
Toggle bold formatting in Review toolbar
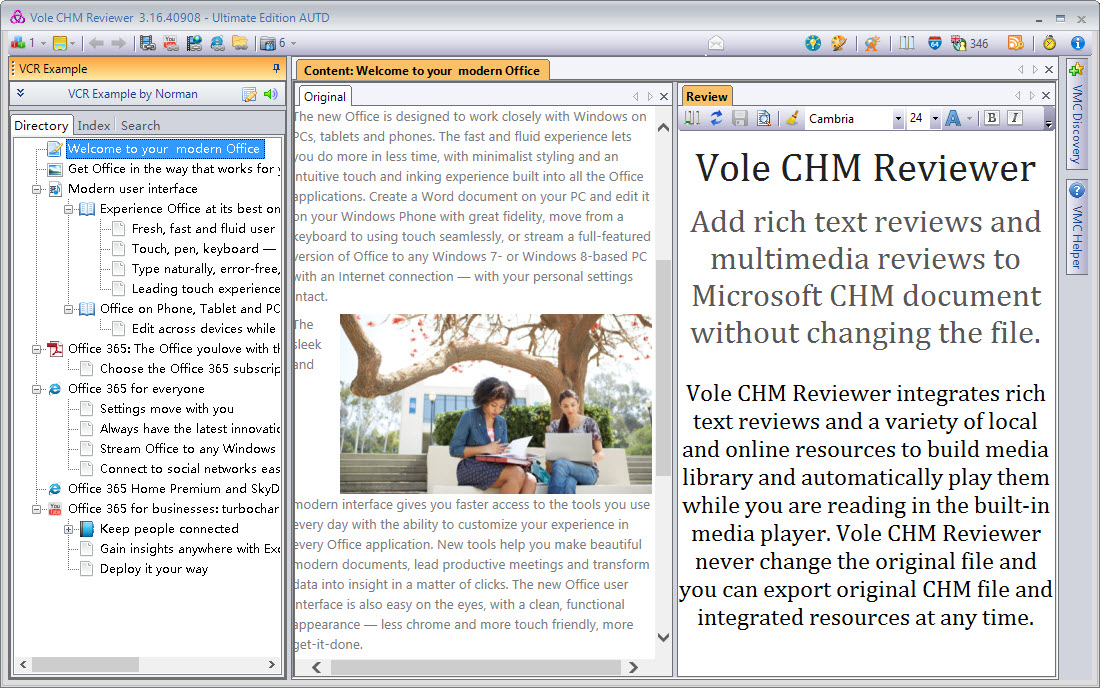[x=991, y=118]
